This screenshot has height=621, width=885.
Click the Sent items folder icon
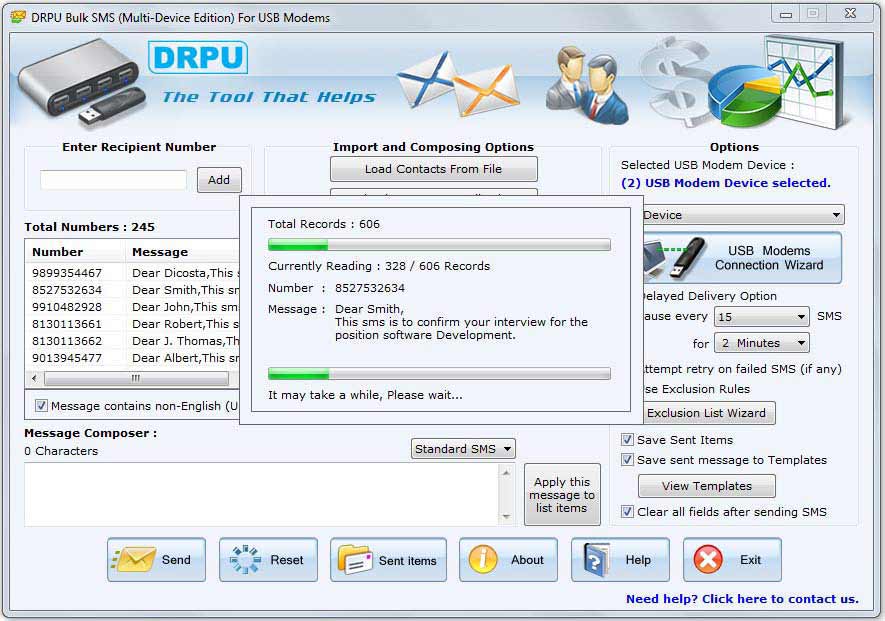(x=355, y=559)
